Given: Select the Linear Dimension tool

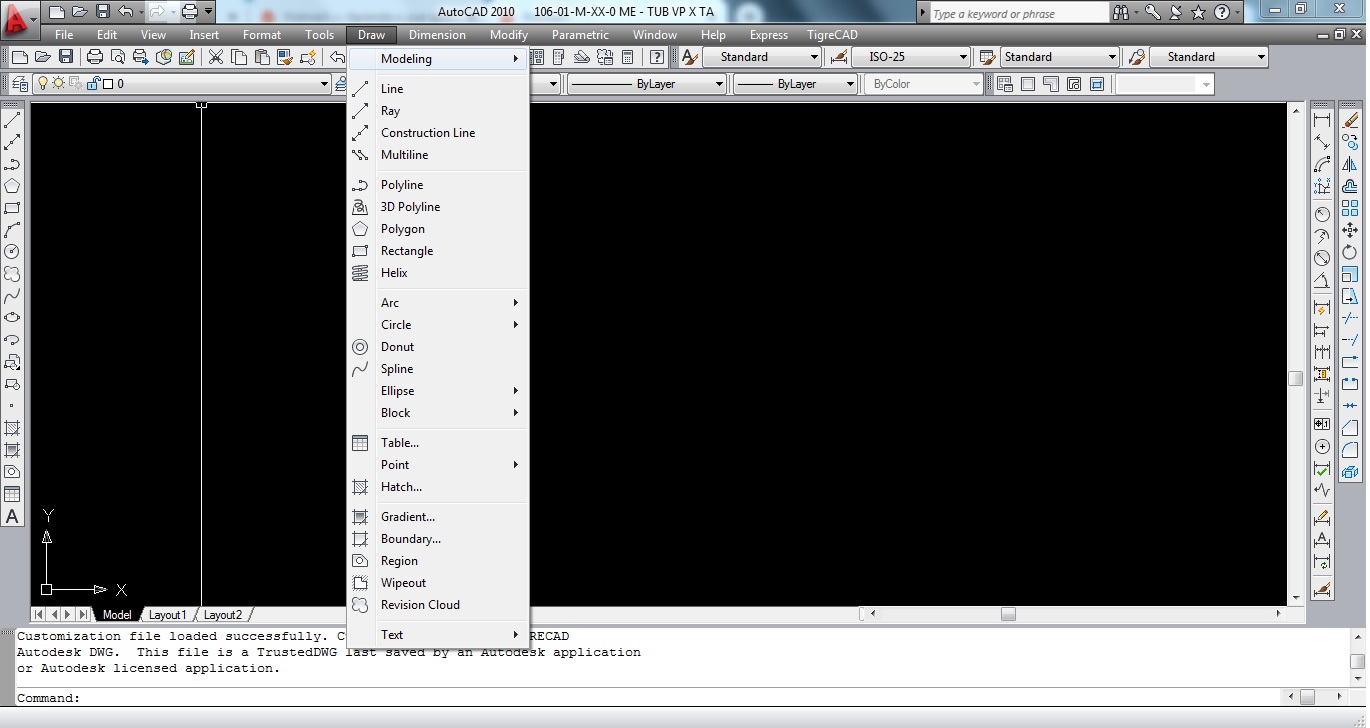Looking at the screenshot, I should point(1322,119).
